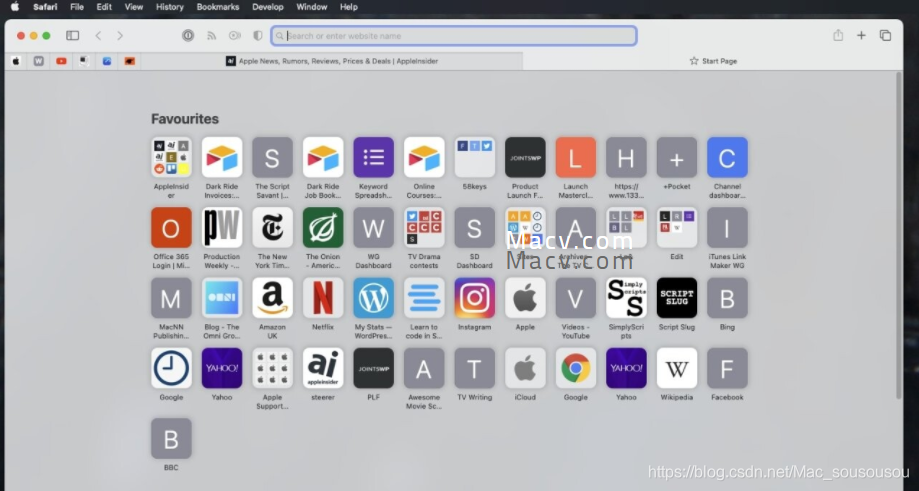Open Production Weekly favourite

[x=222, y=227]
